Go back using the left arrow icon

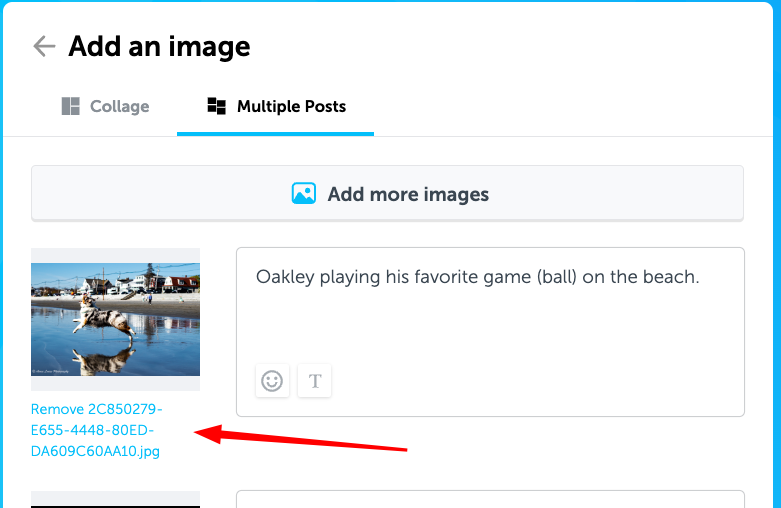[x=44, y=46]
